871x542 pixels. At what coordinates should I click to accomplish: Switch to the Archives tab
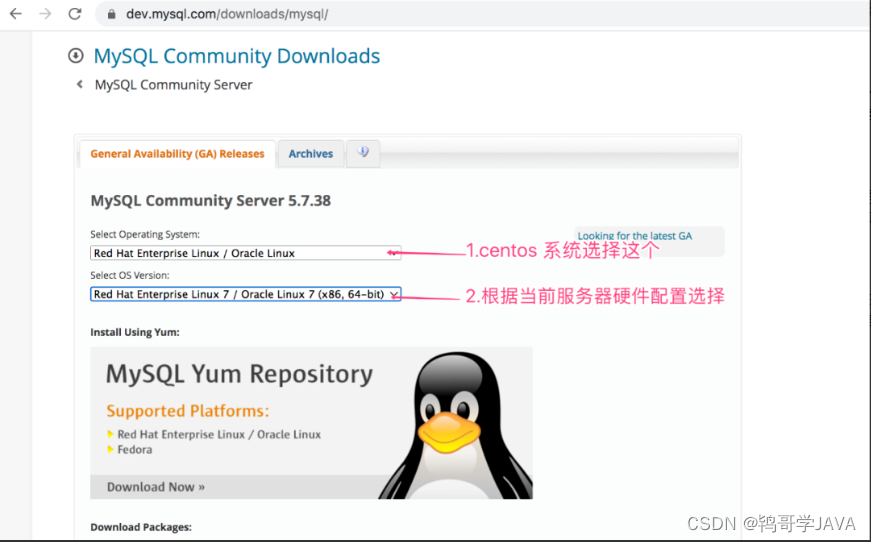[x=311, y=154]
